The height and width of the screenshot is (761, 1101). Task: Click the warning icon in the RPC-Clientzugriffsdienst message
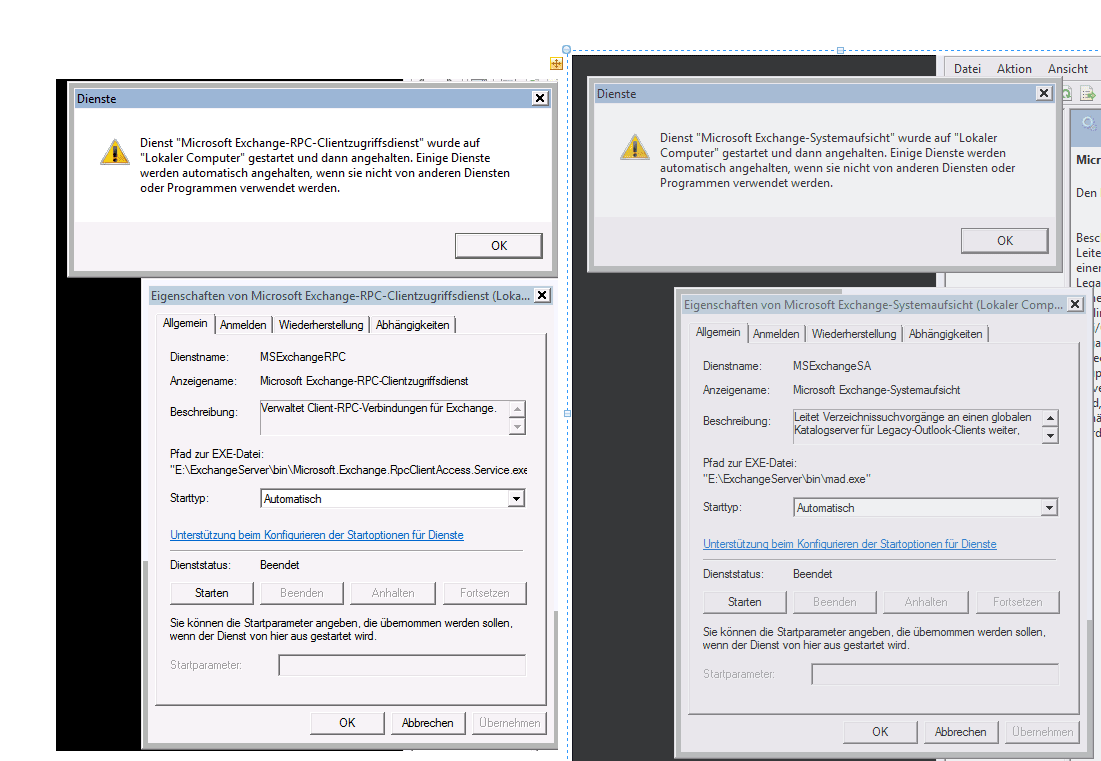click(114, 152)
